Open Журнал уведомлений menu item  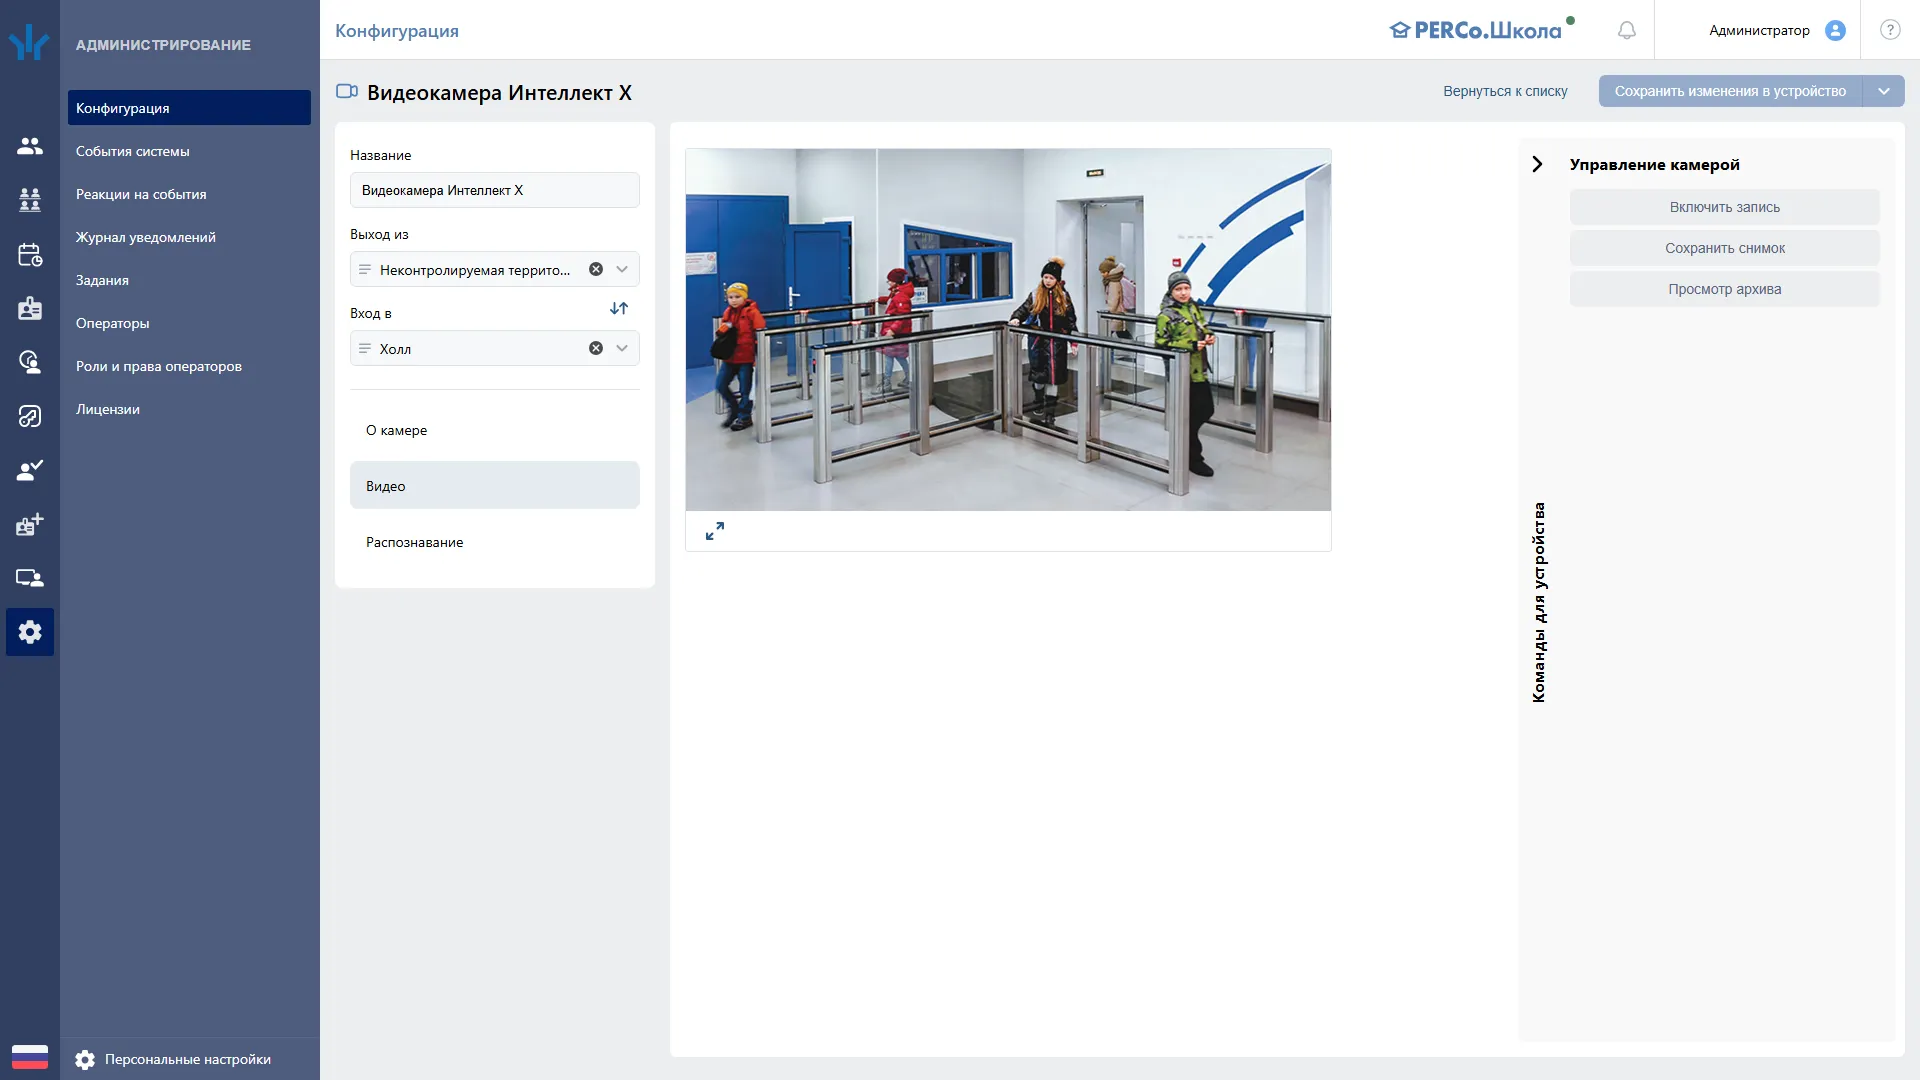(189, 237)
